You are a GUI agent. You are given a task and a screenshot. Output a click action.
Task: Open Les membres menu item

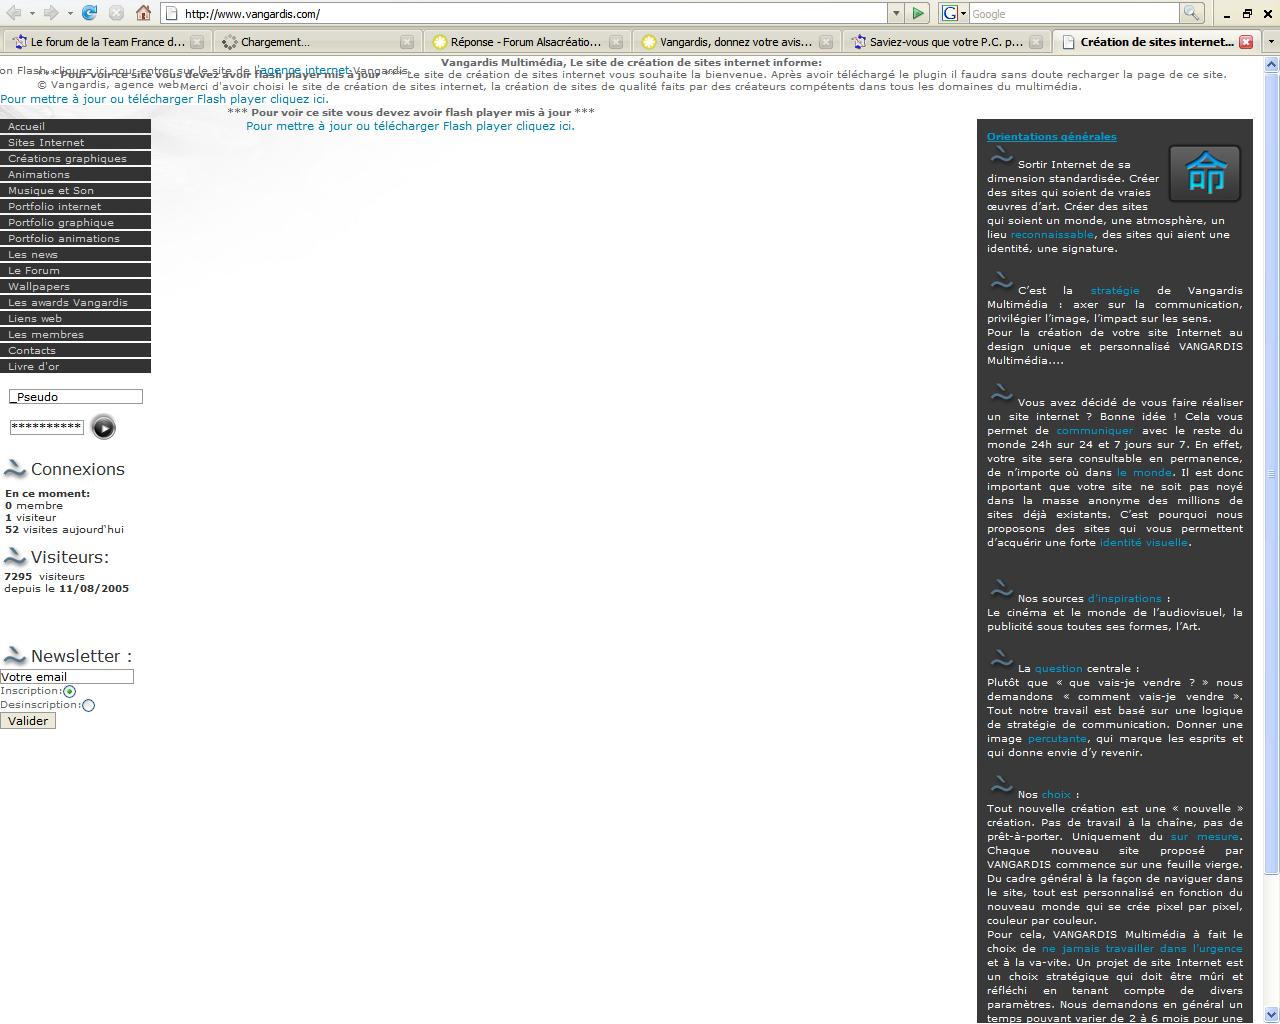click(x=75, y=334)
